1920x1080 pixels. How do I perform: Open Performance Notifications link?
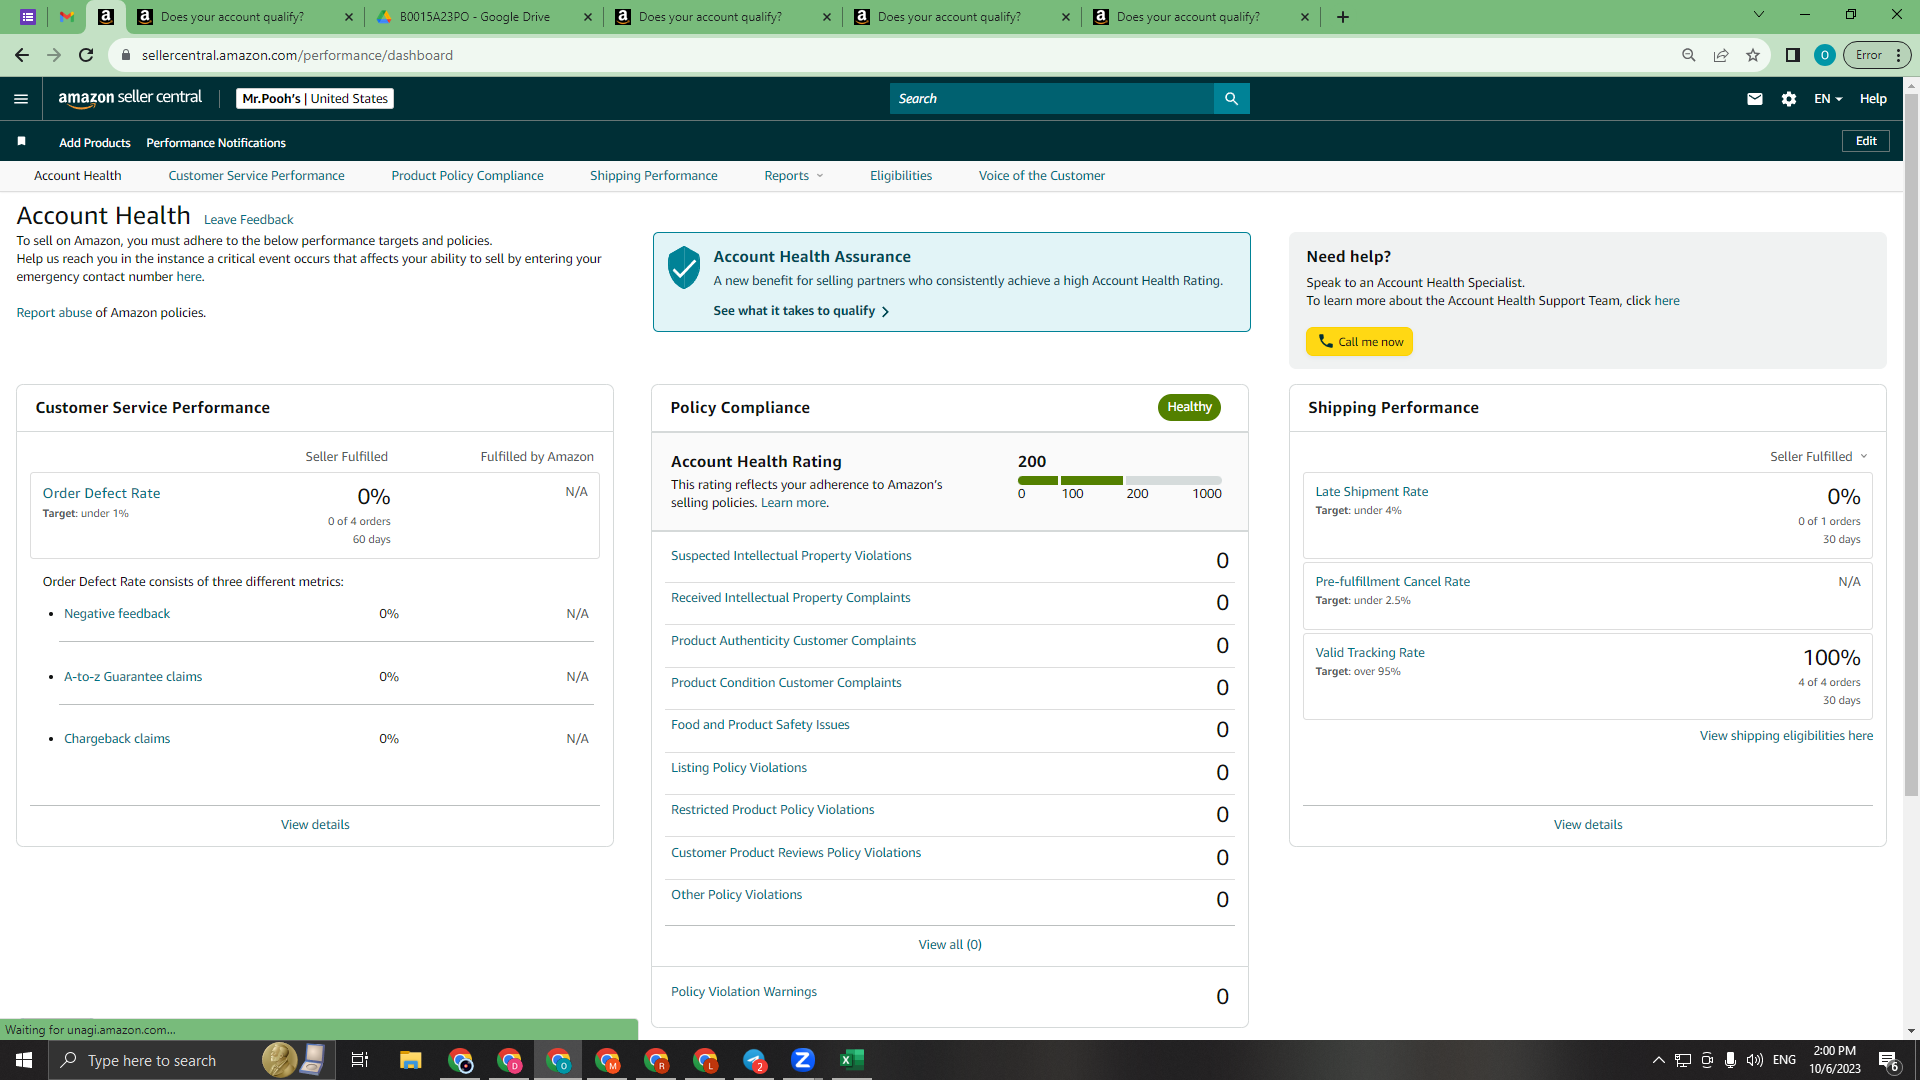[x=216, y=143]
